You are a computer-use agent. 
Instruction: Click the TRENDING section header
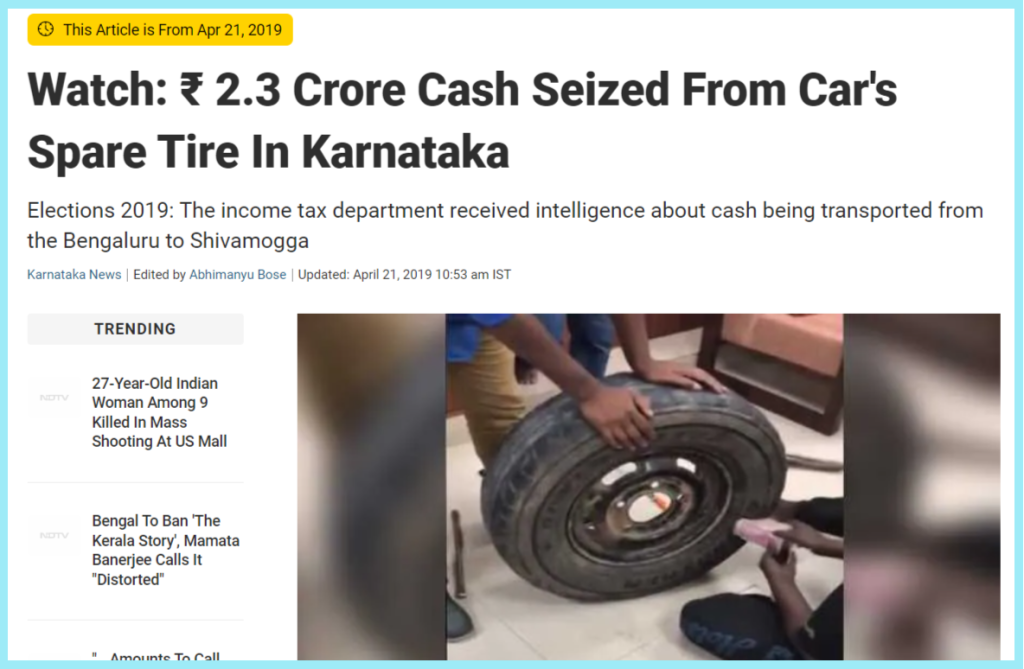click(135, 329)
